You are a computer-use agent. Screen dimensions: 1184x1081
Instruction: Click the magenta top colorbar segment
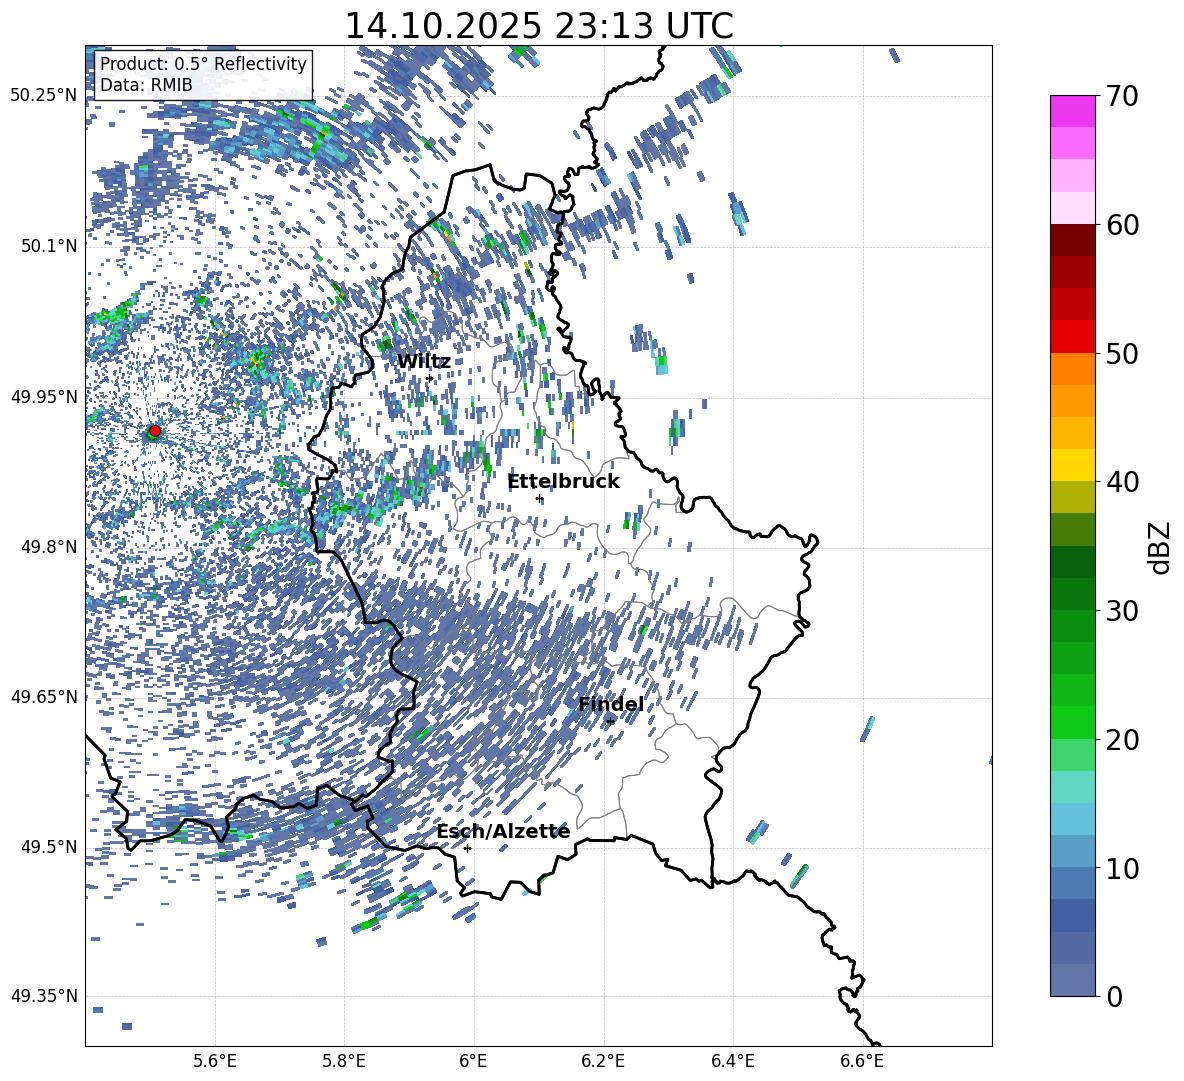click(x=1072, y=111)
